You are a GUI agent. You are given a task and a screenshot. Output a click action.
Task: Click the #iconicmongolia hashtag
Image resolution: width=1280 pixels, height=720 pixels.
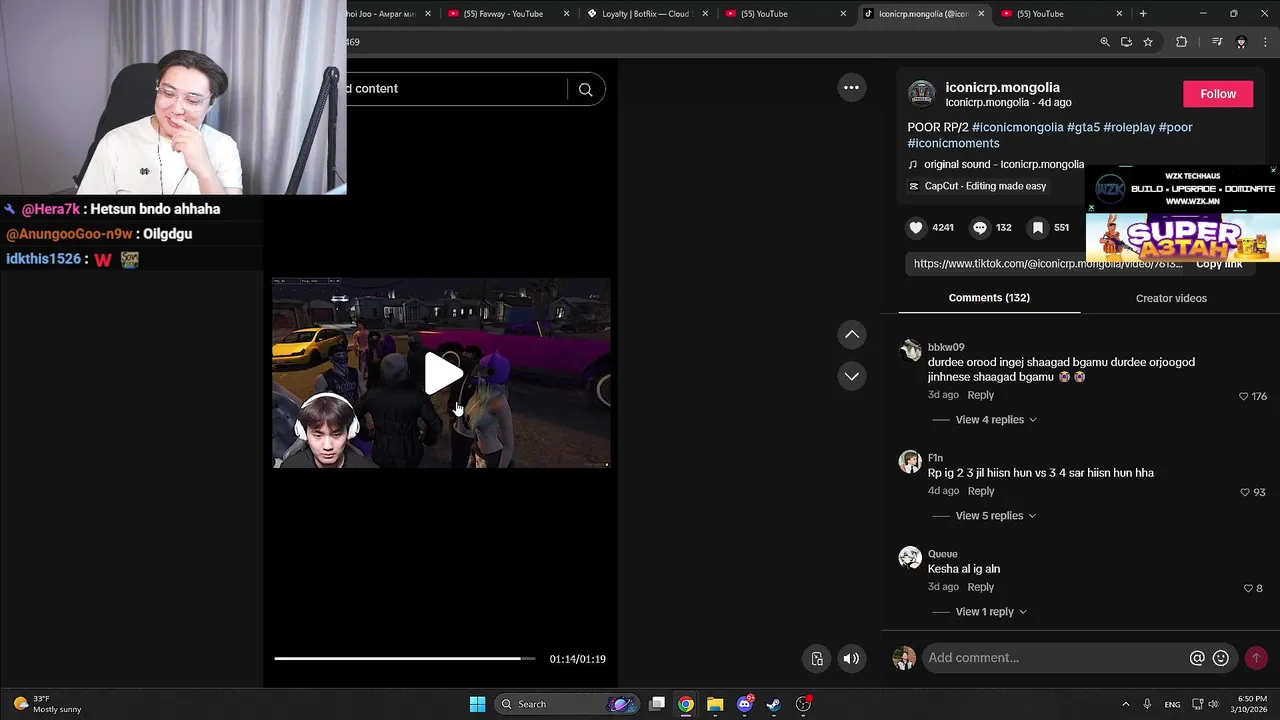point(1017,127)
